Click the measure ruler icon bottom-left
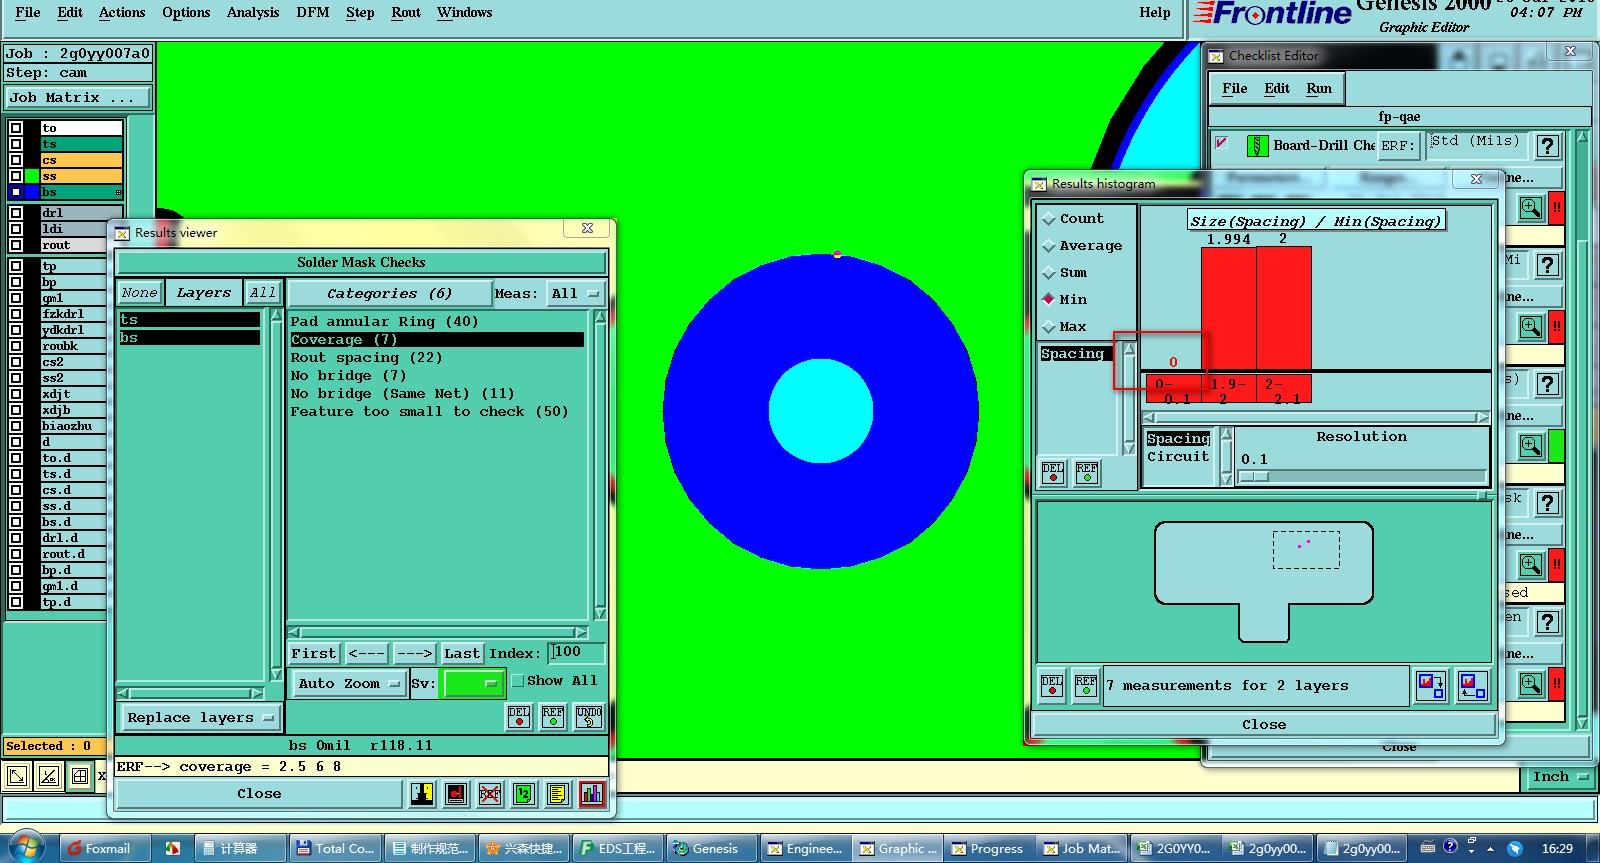Viewport: 1600px width, 863px height. click(49, 776)
